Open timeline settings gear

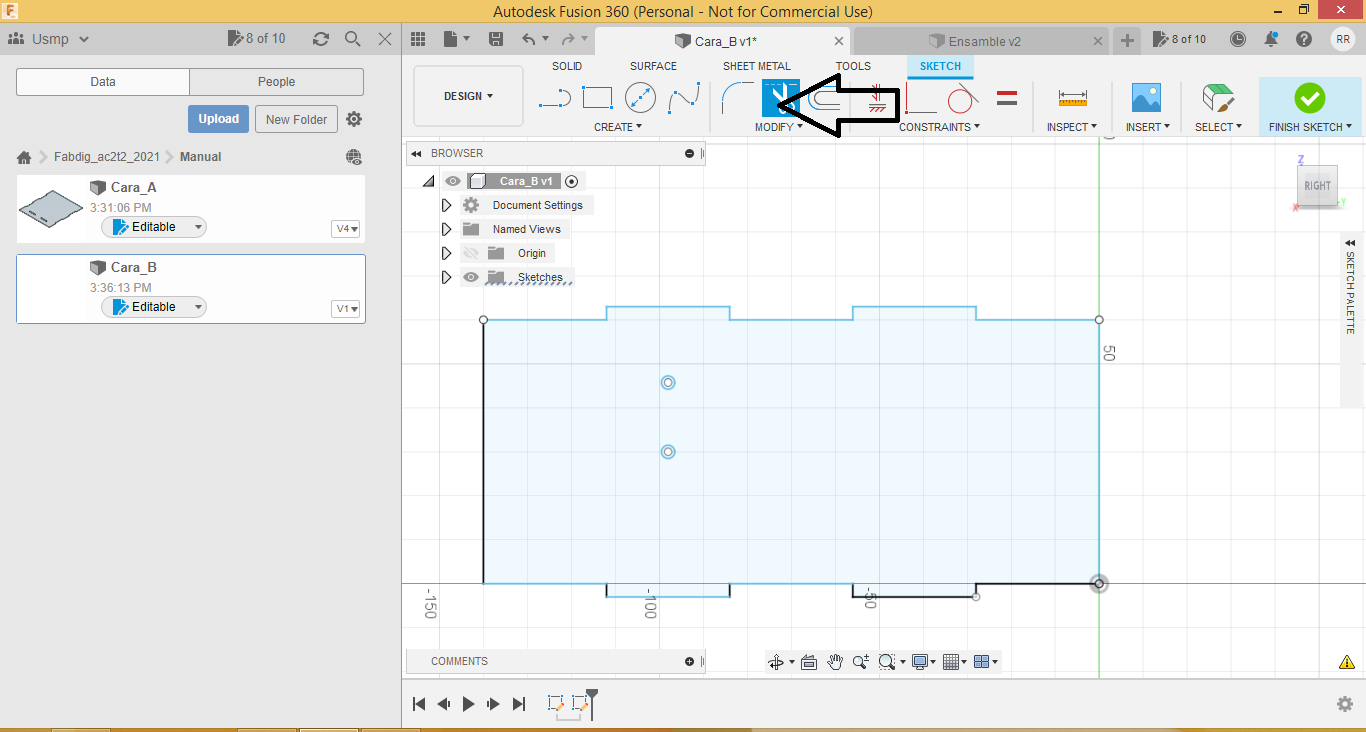point(1345,704)
